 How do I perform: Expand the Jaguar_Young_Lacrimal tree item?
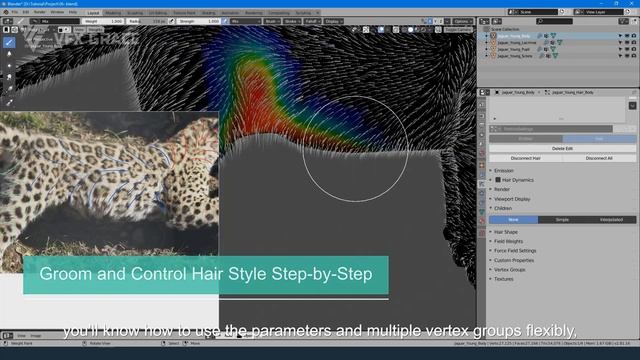click(487, 42)
